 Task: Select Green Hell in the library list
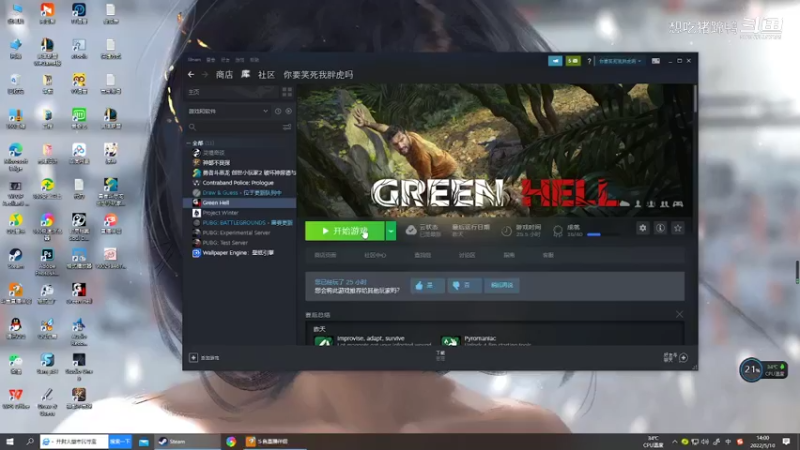(240, 203)
